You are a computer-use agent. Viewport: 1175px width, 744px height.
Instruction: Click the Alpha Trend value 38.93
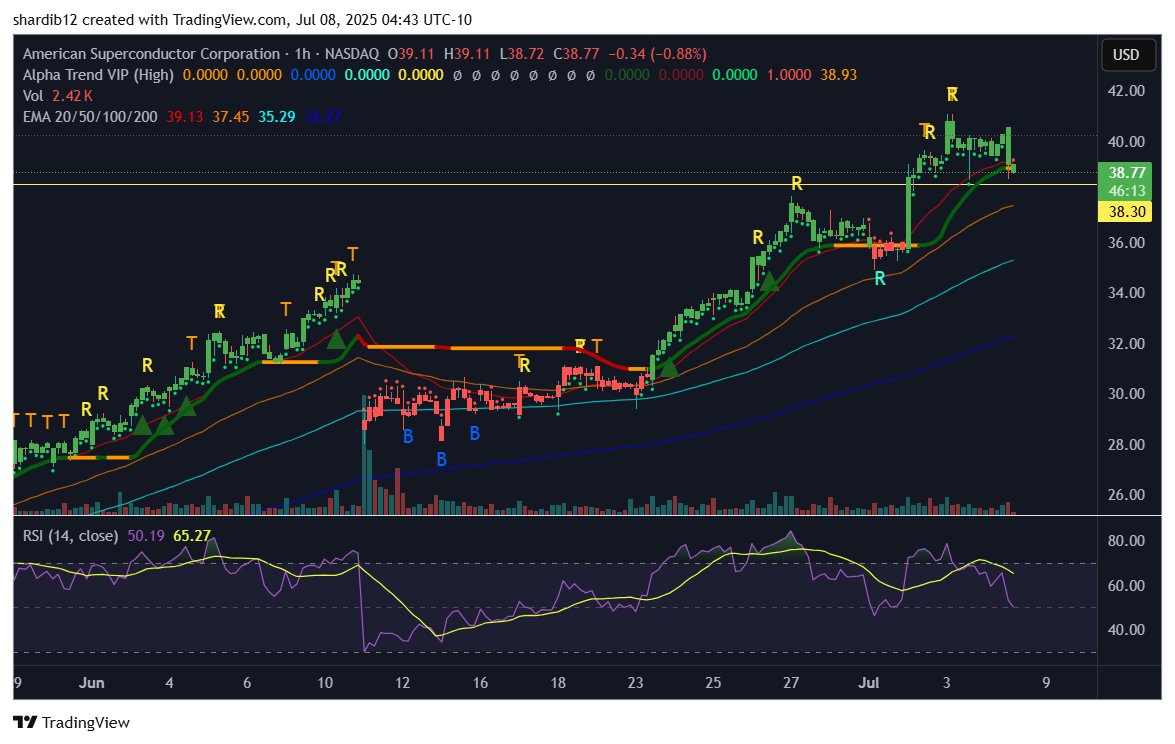tap(839, 75)
